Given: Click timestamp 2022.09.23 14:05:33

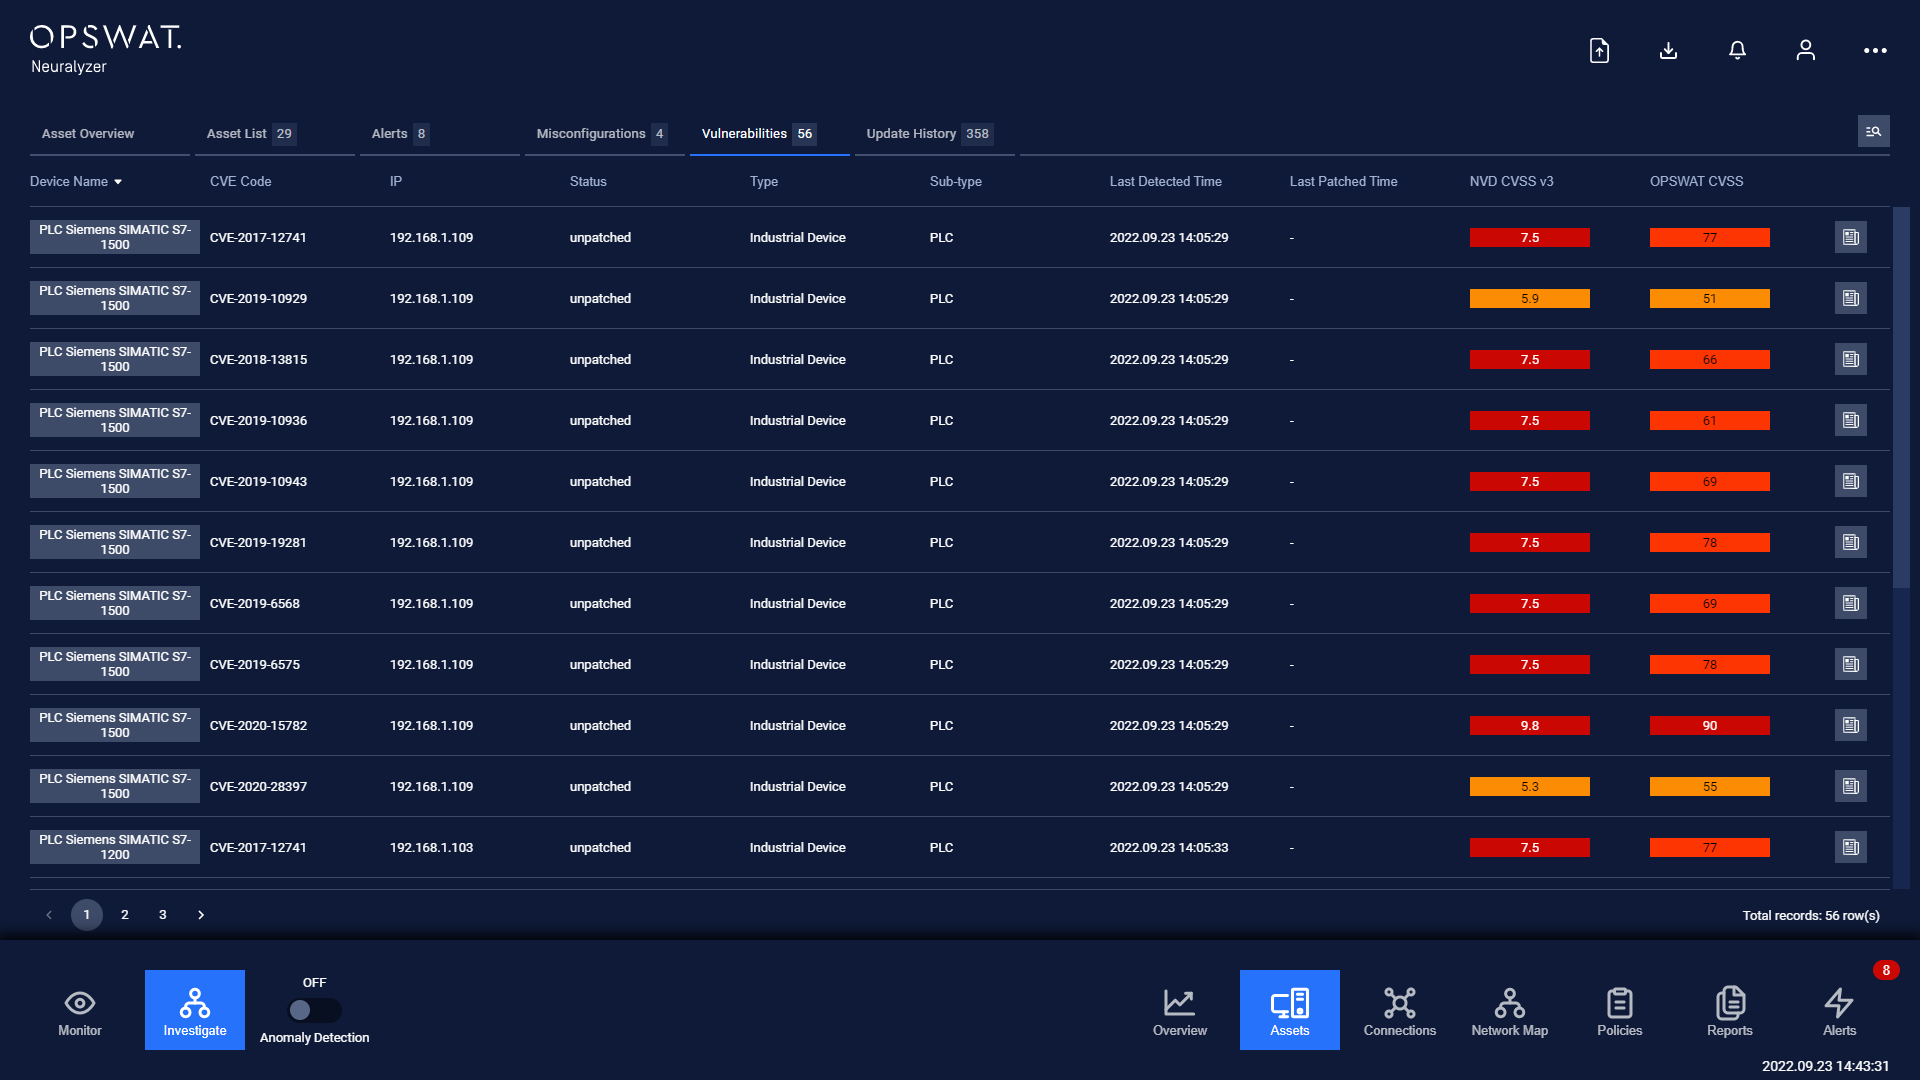Looking at the screenshot, I should pyautogui.click(x=1168, y=848).
